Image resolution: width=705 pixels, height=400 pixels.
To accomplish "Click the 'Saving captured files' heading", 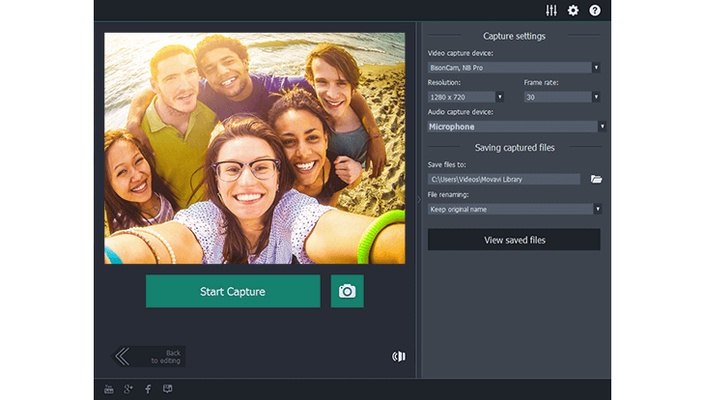I will pyautogui.click(x=514, y=147).
